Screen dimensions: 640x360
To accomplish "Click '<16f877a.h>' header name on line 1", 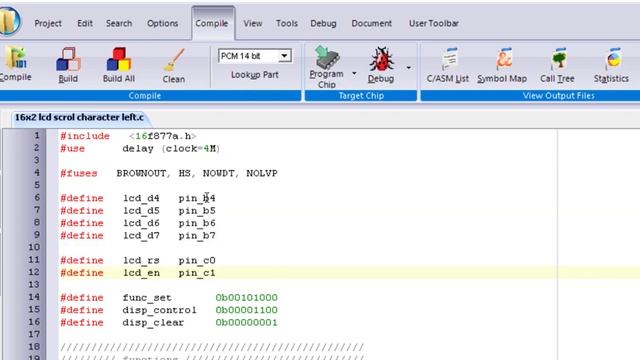I will (x=163, y=136).
